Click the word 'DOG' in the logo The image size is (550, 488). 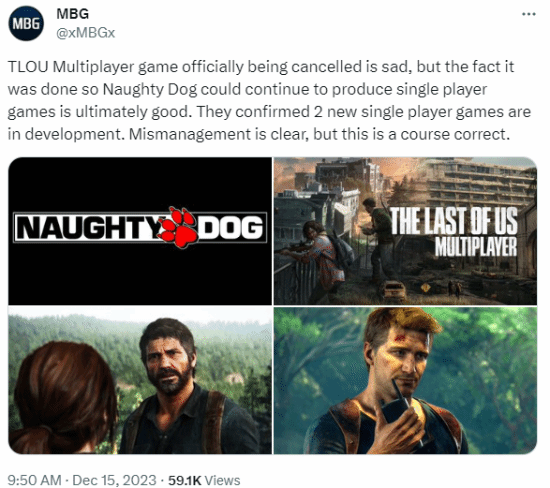[230, 227]
